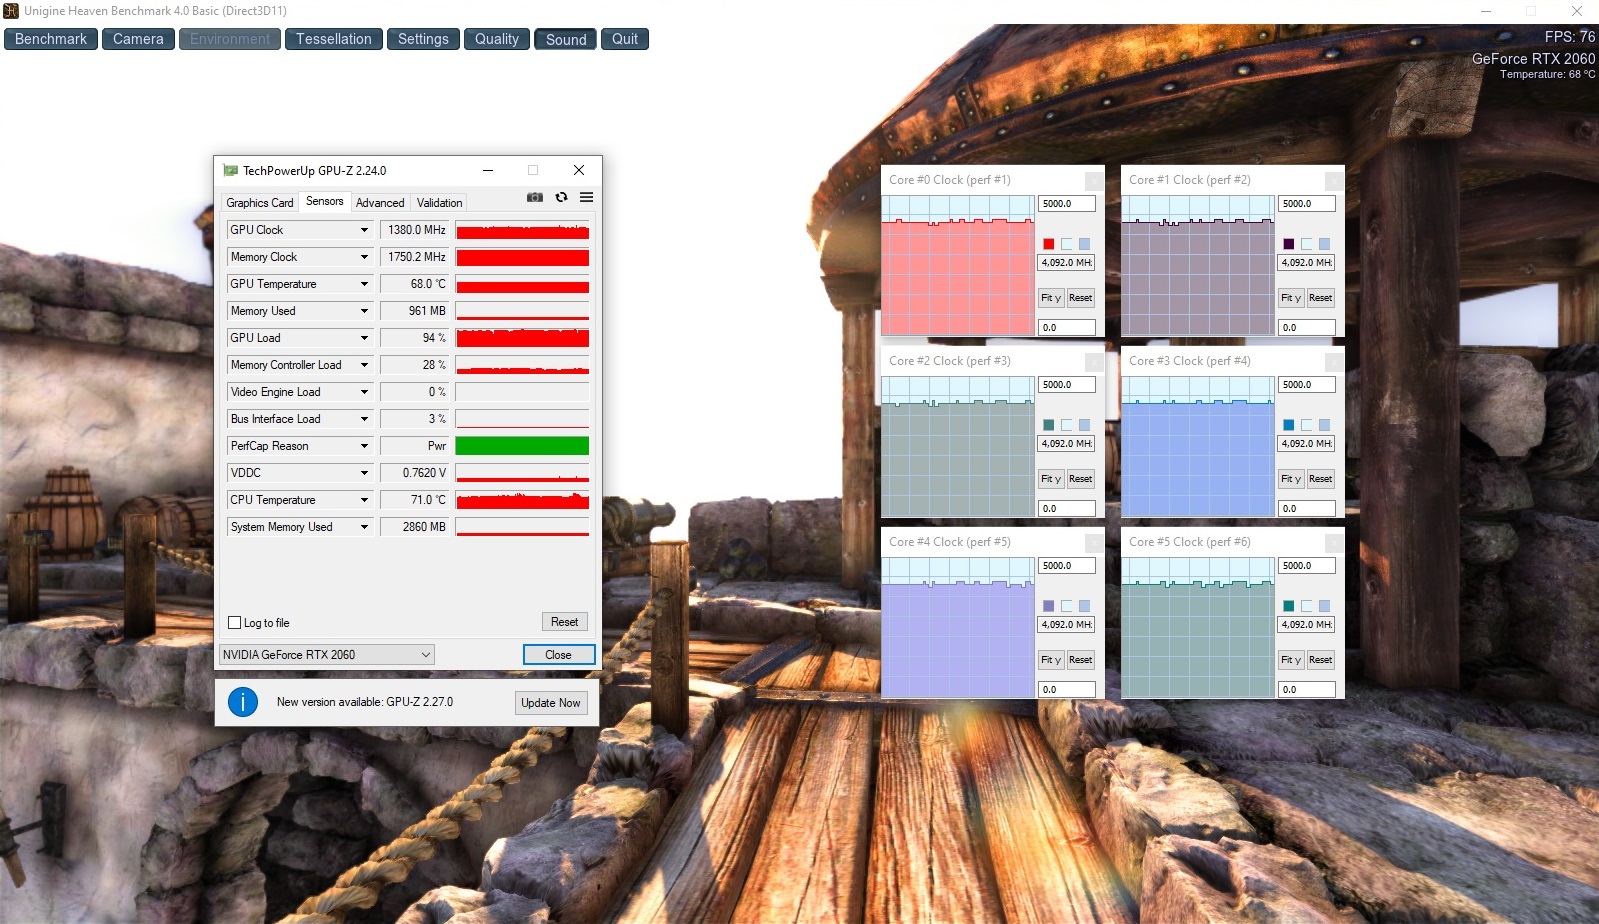This screenshot has width=1599, height=924.
Task: Open the Tessellation menu in Heaven
Action: pos(334,39)
